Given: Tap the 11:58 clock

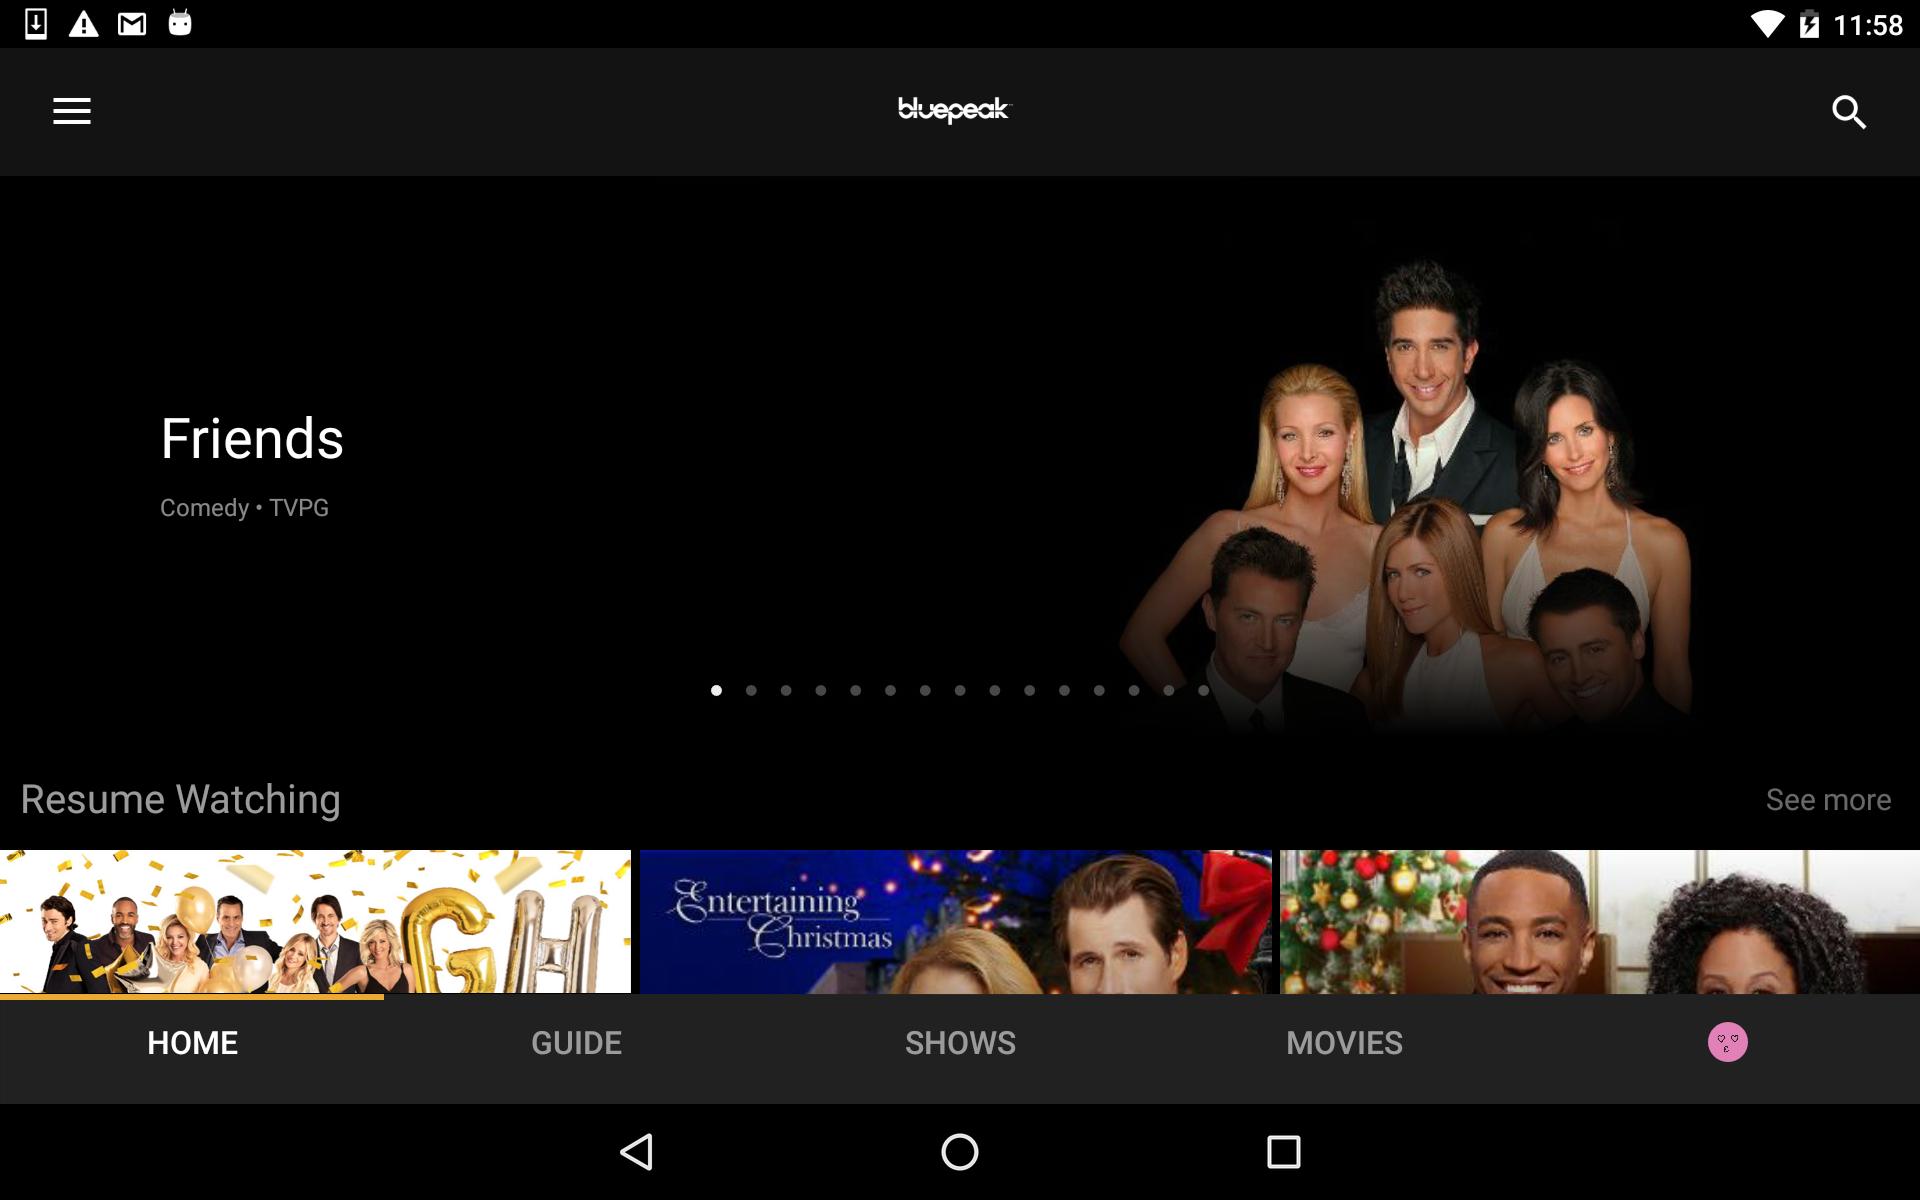Looking at the screenshot, I should 1868,25.
